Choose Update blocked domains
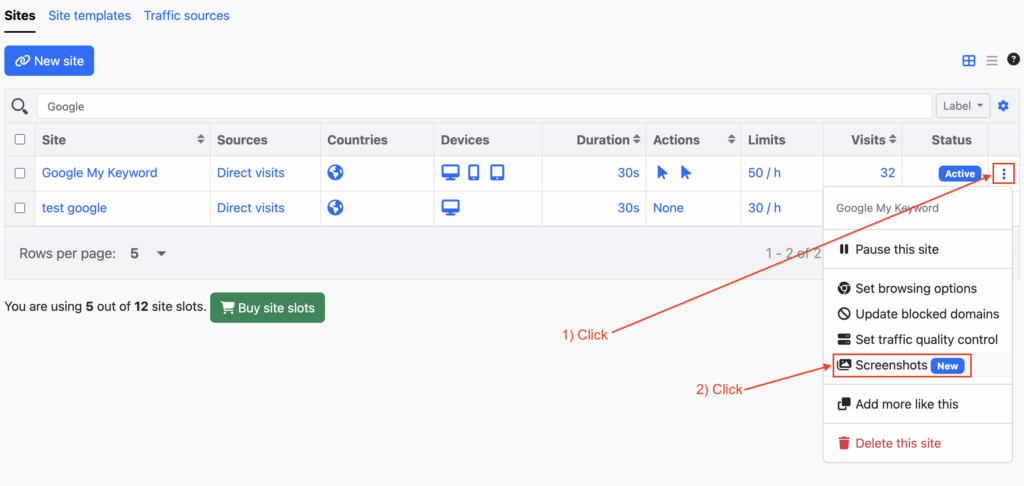Image resolution: width=1024 pixels, height=486 pixels. click(x=918, y=314)
